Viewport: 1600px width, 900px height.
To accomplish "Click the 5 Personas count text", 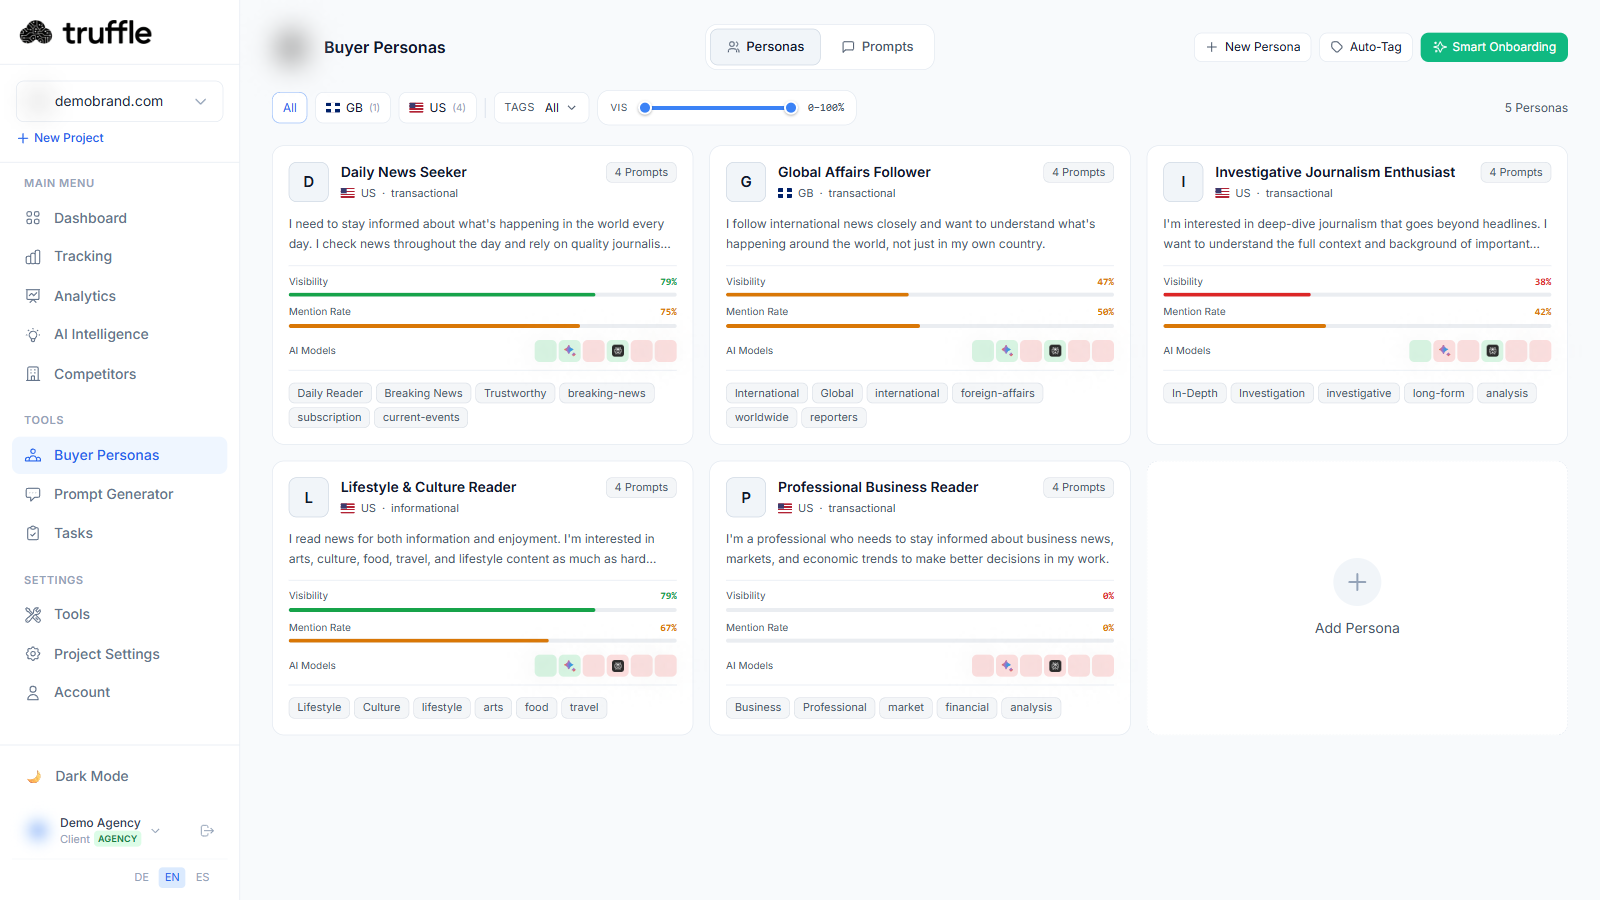I will click(1536, 108).
